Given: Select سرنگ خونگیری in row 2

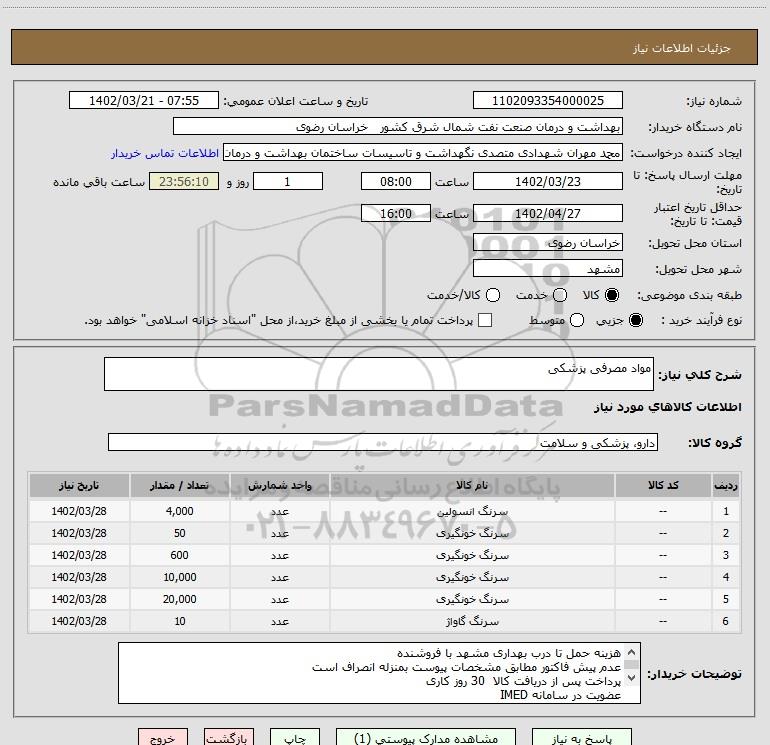Looking at the screenshot, I should [472, 533].
